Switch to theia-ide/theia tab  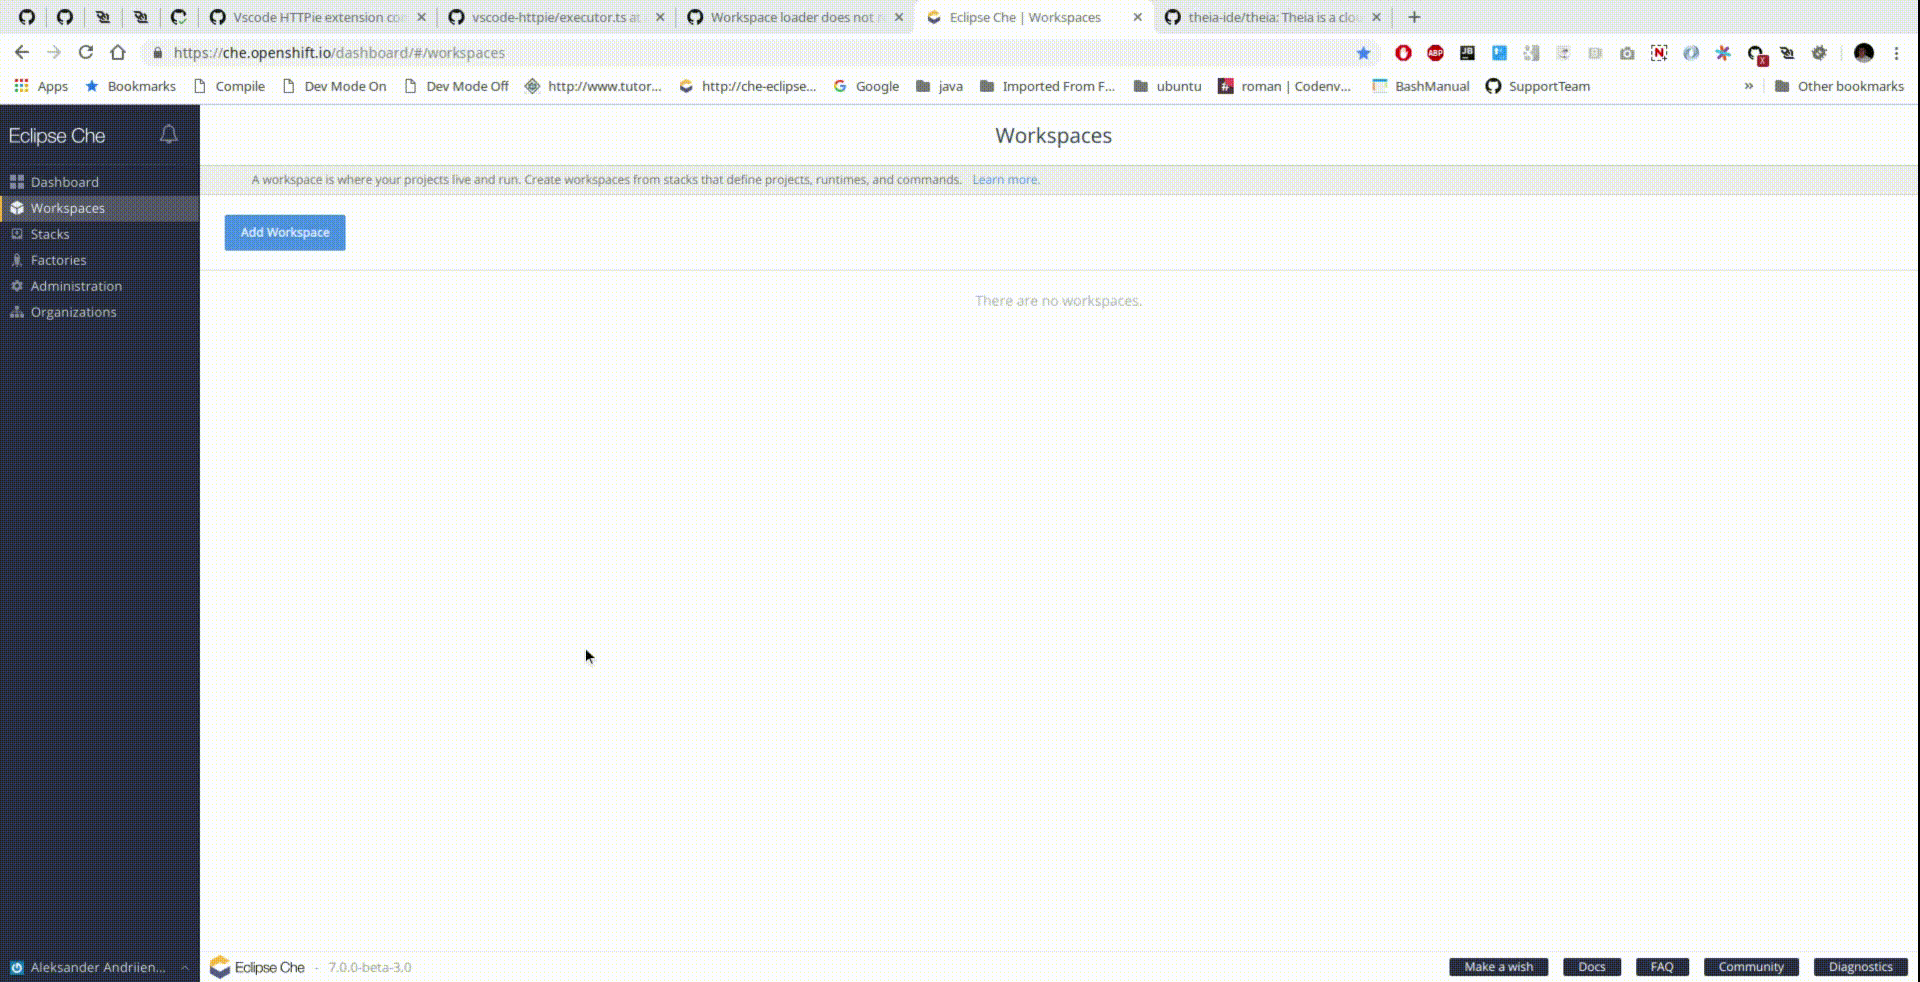1272,17
